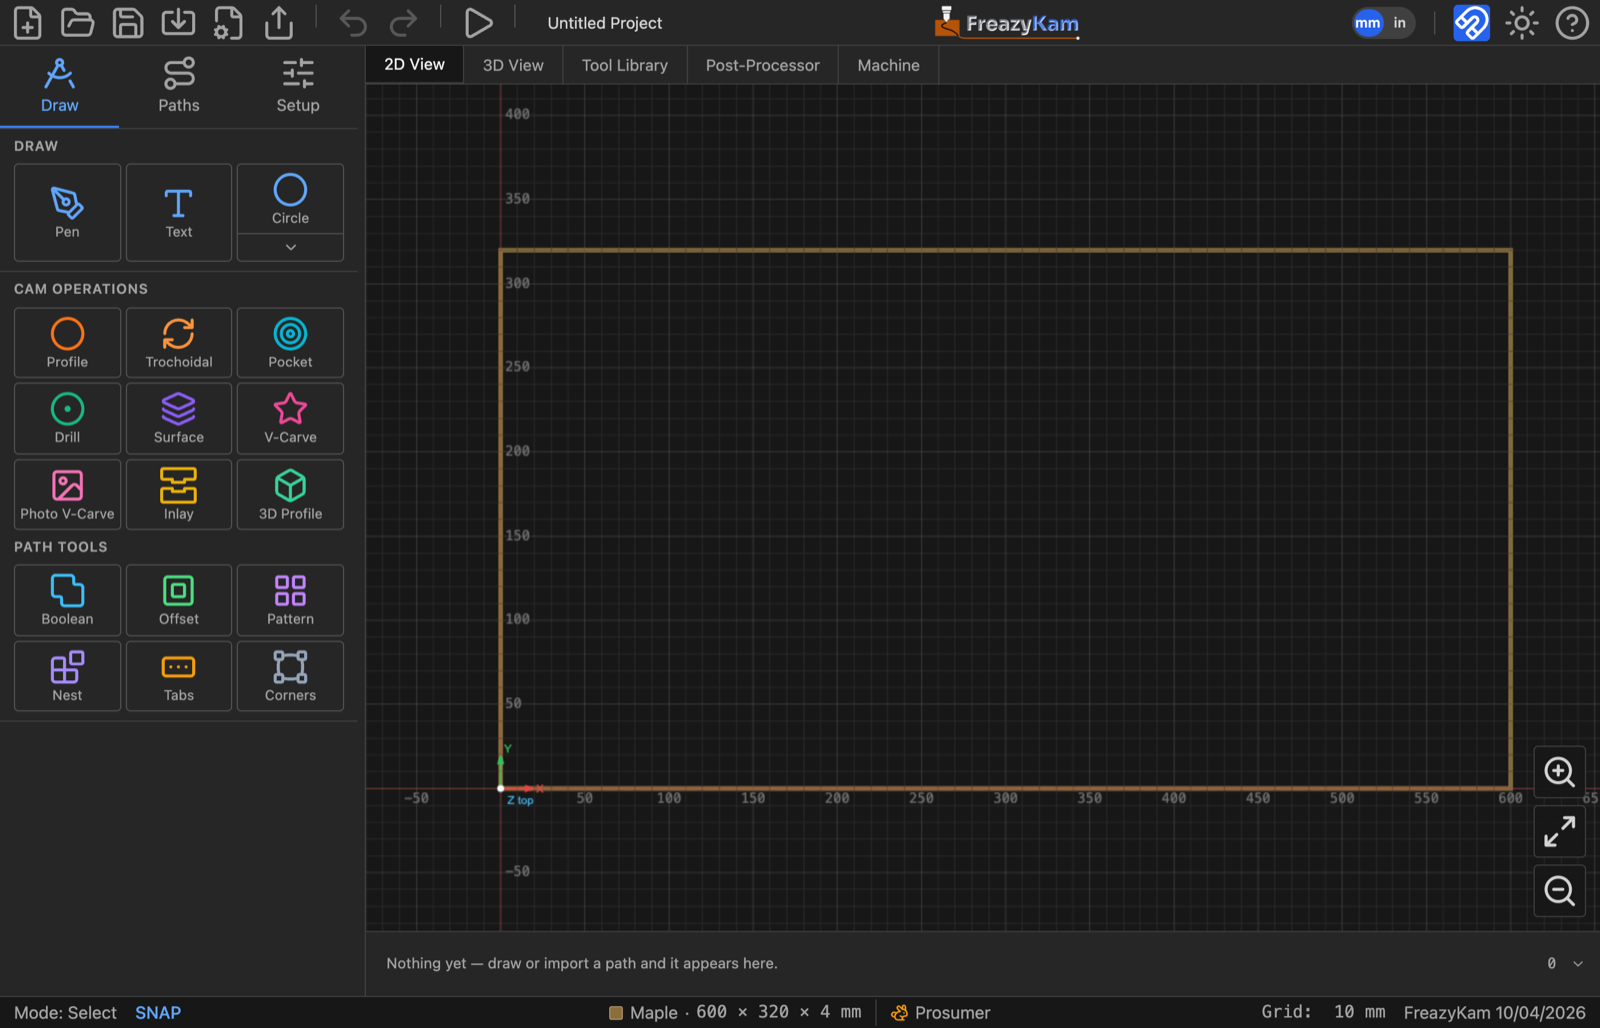Switch to the Paths sidebar tab
Image resolution: width=1600 pixels, height=1028 pixels.
(179, 86)
